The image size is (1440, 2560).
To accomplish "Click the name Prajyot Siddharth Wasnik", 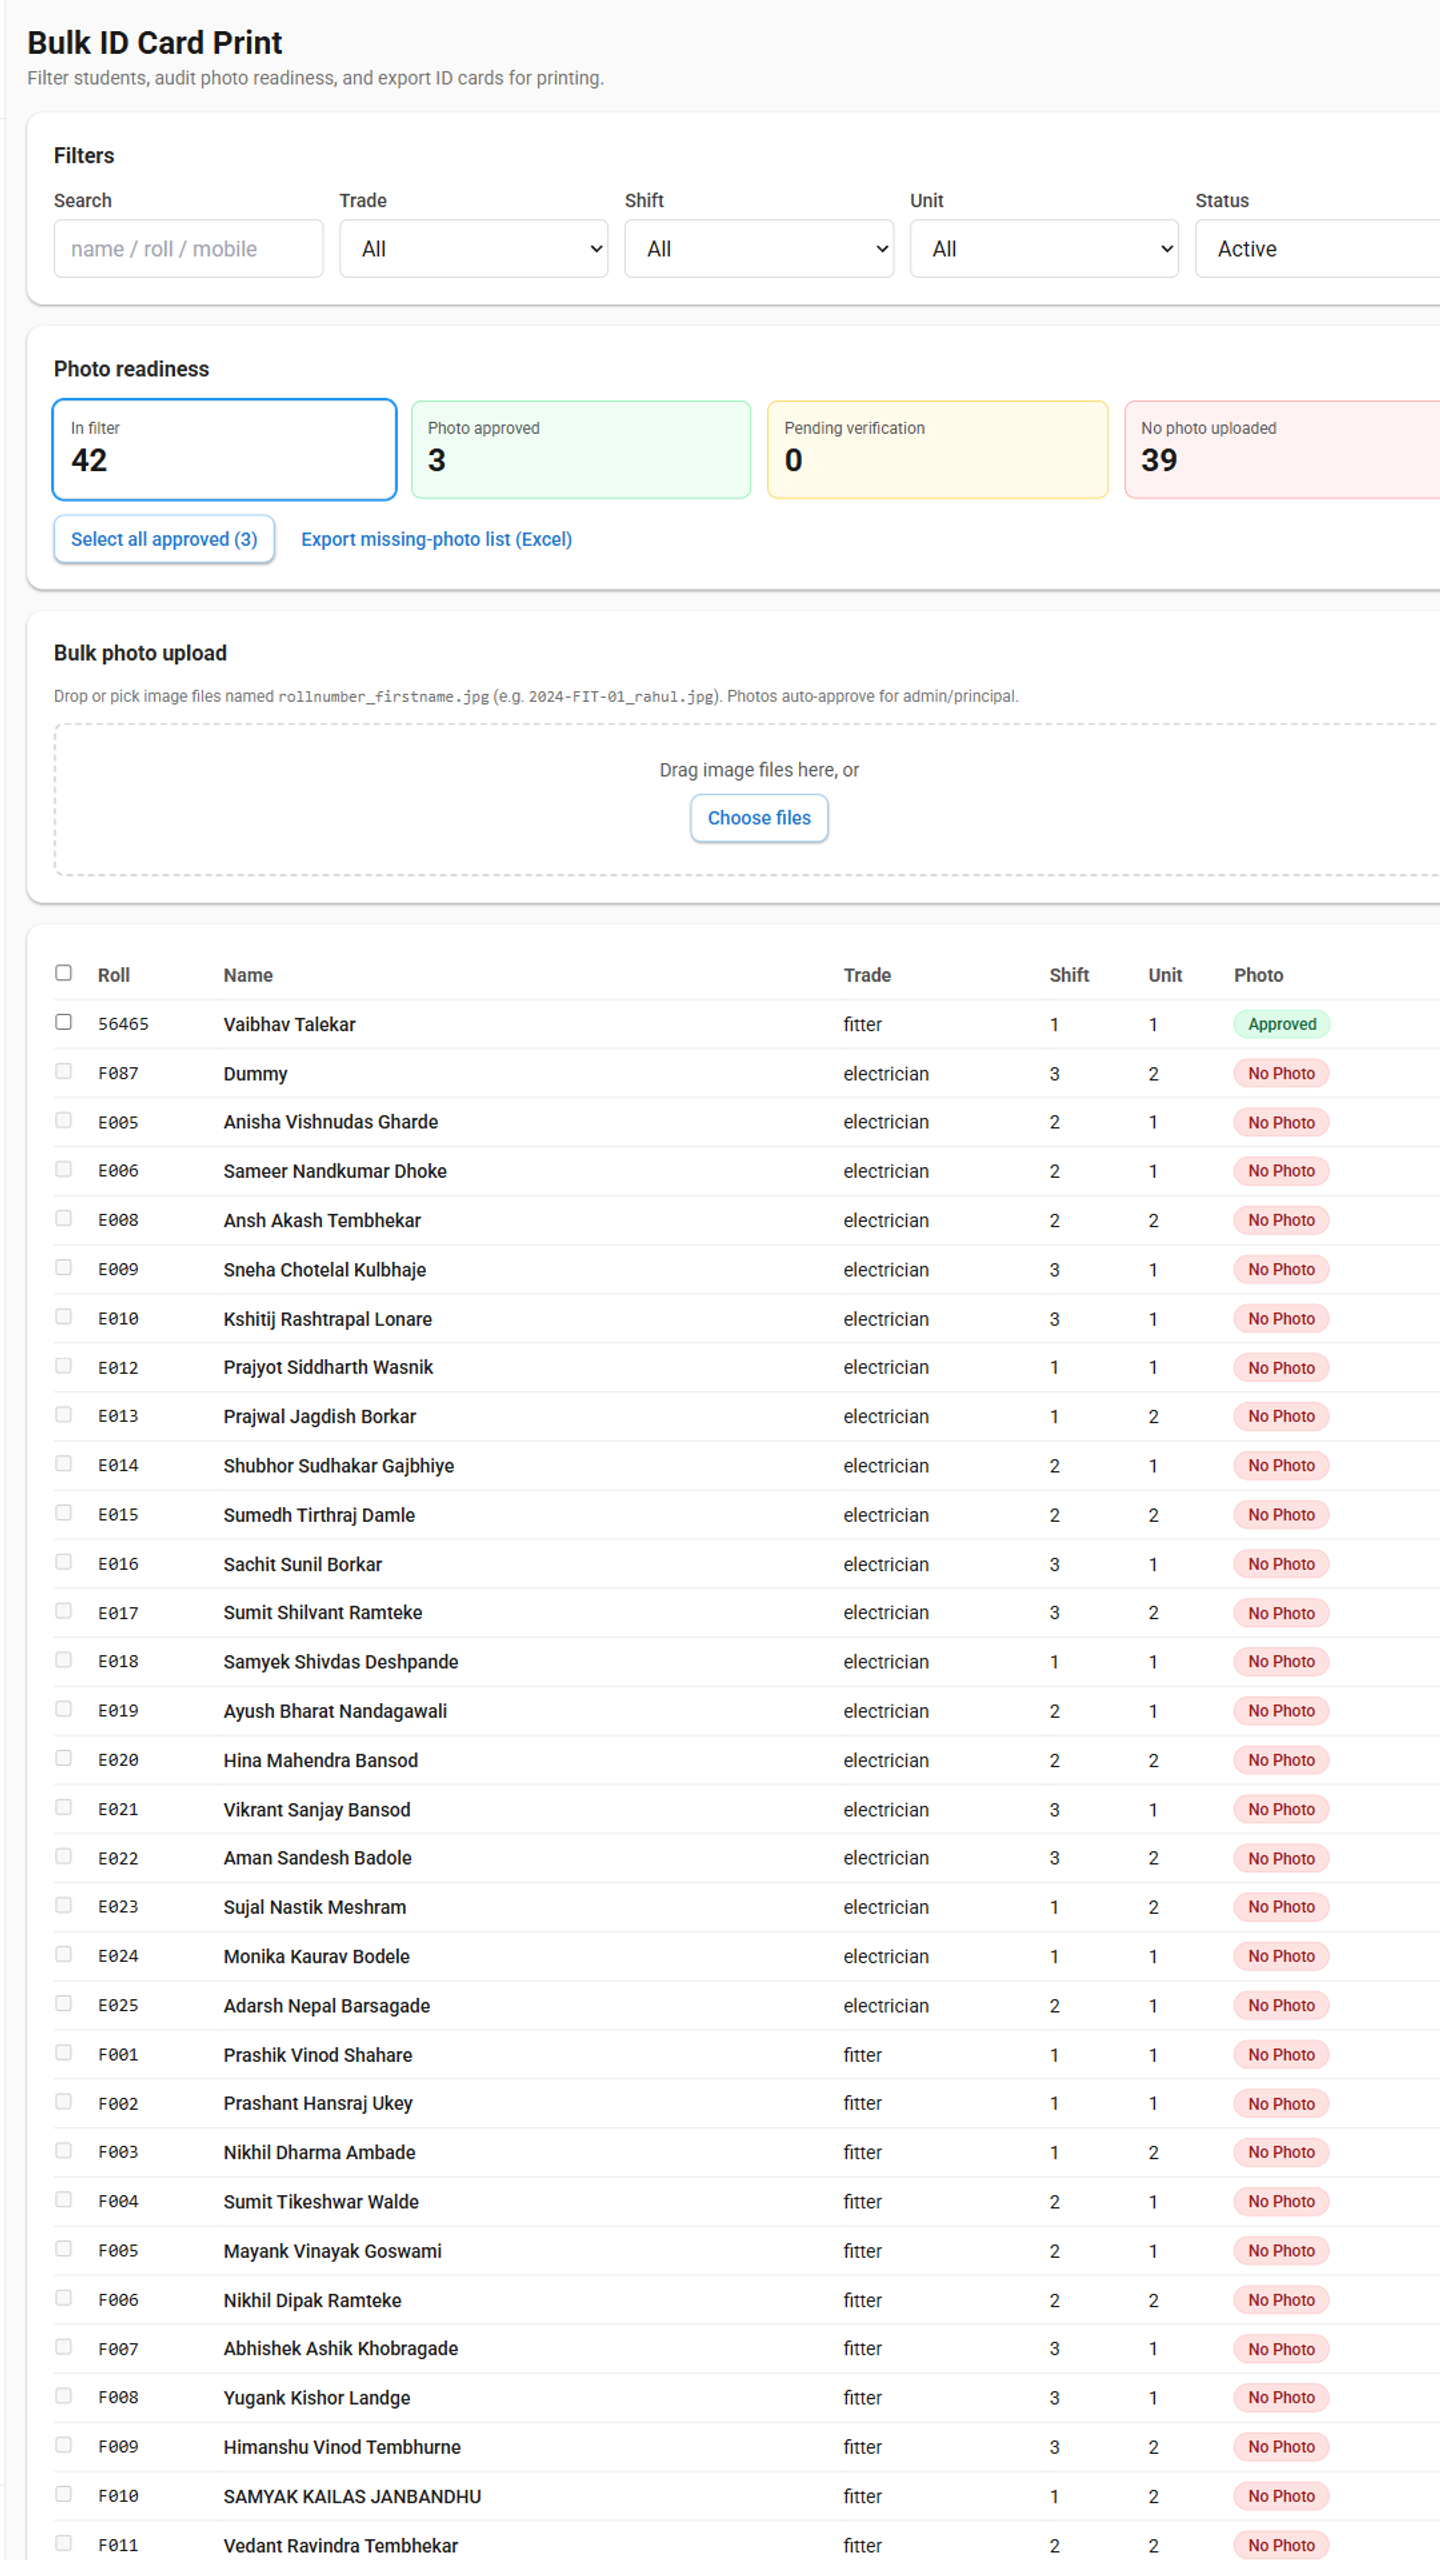I will 328,1367.
